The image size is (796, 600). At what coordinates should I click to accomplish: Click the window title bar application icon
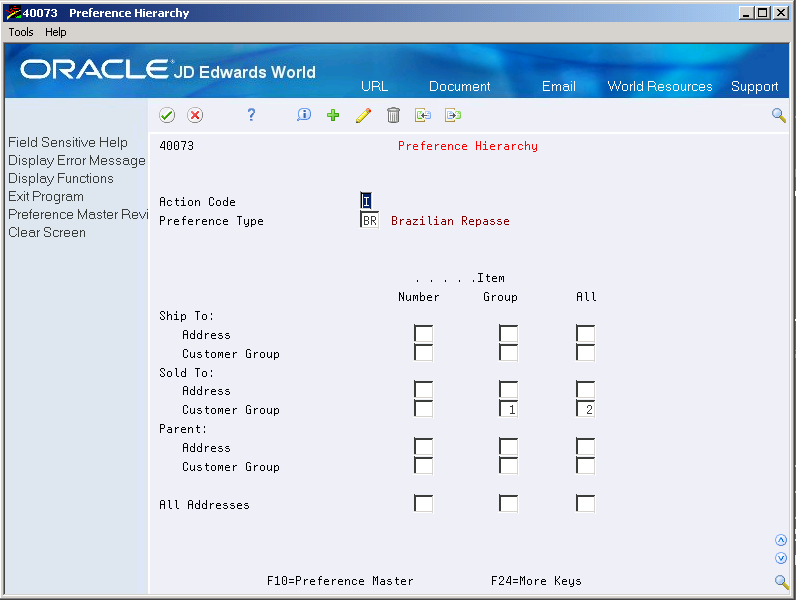(13, 13)
